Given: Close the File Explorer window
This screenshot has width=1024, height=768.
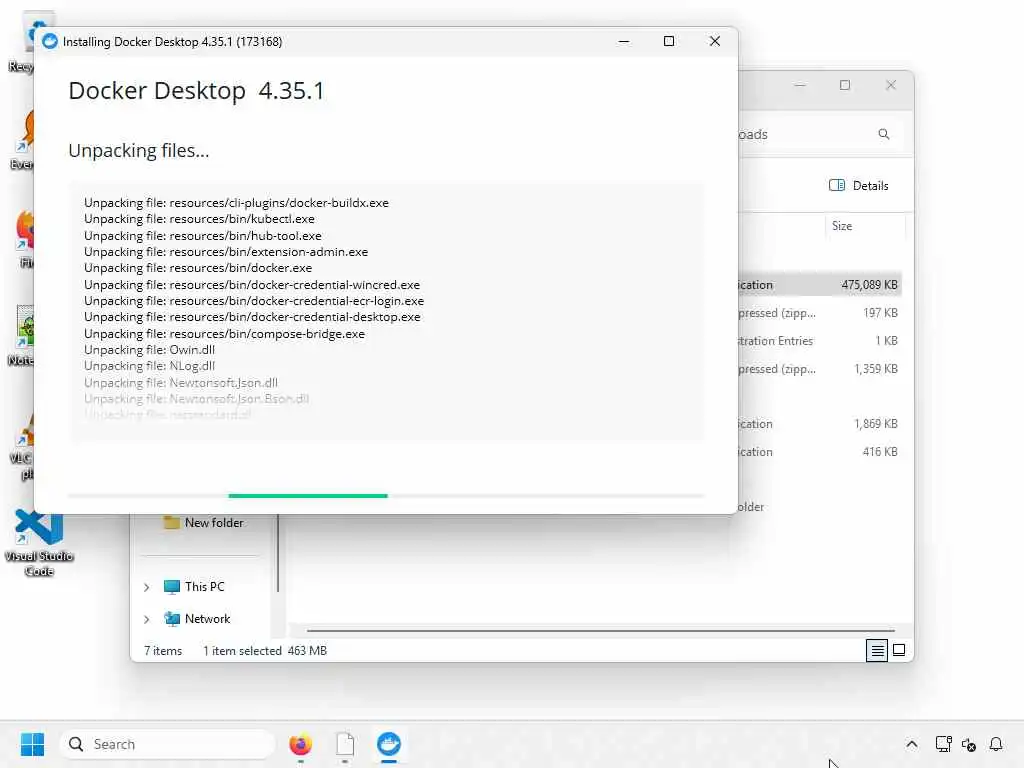Looking at the screenshot, I should tap(891, 86).
